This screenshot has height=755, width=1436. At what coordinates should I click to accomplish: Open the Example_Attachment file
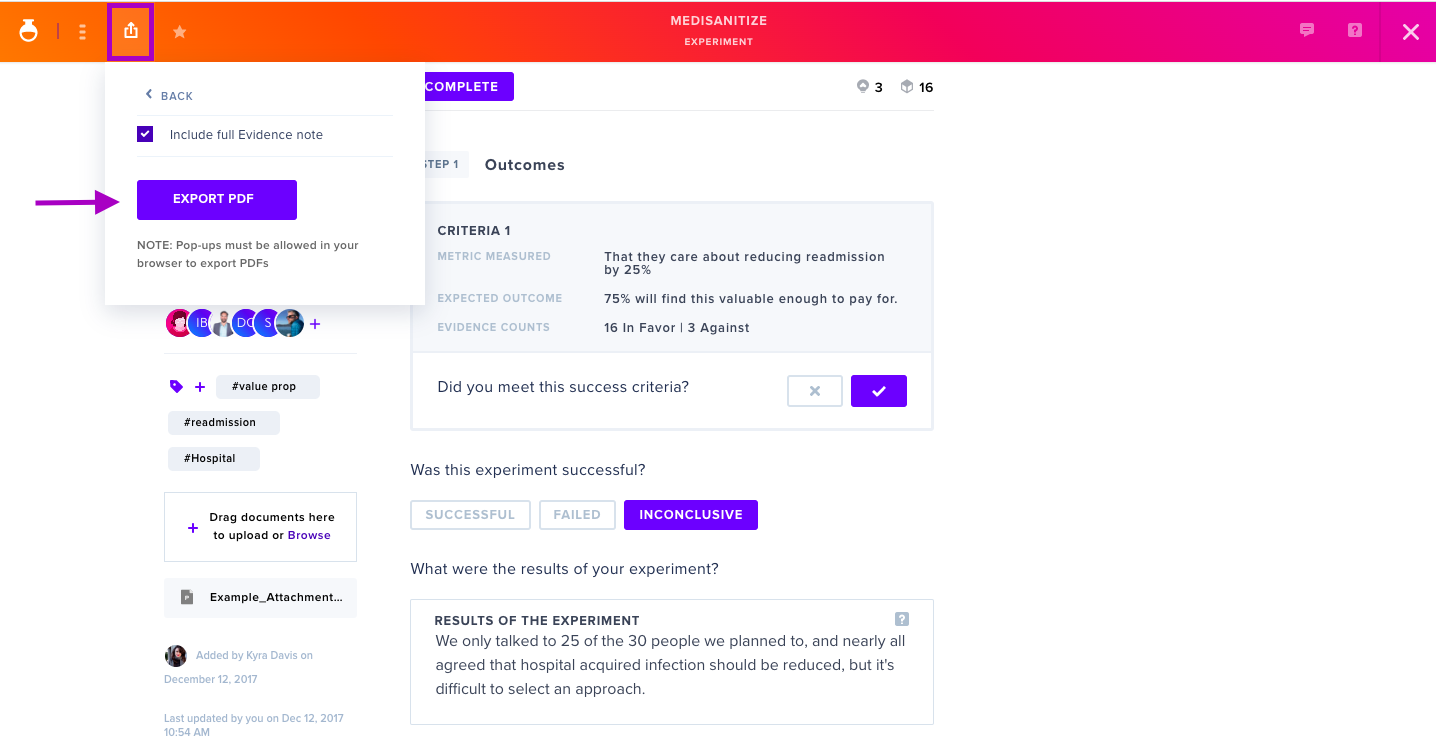[x=260, y=597]
